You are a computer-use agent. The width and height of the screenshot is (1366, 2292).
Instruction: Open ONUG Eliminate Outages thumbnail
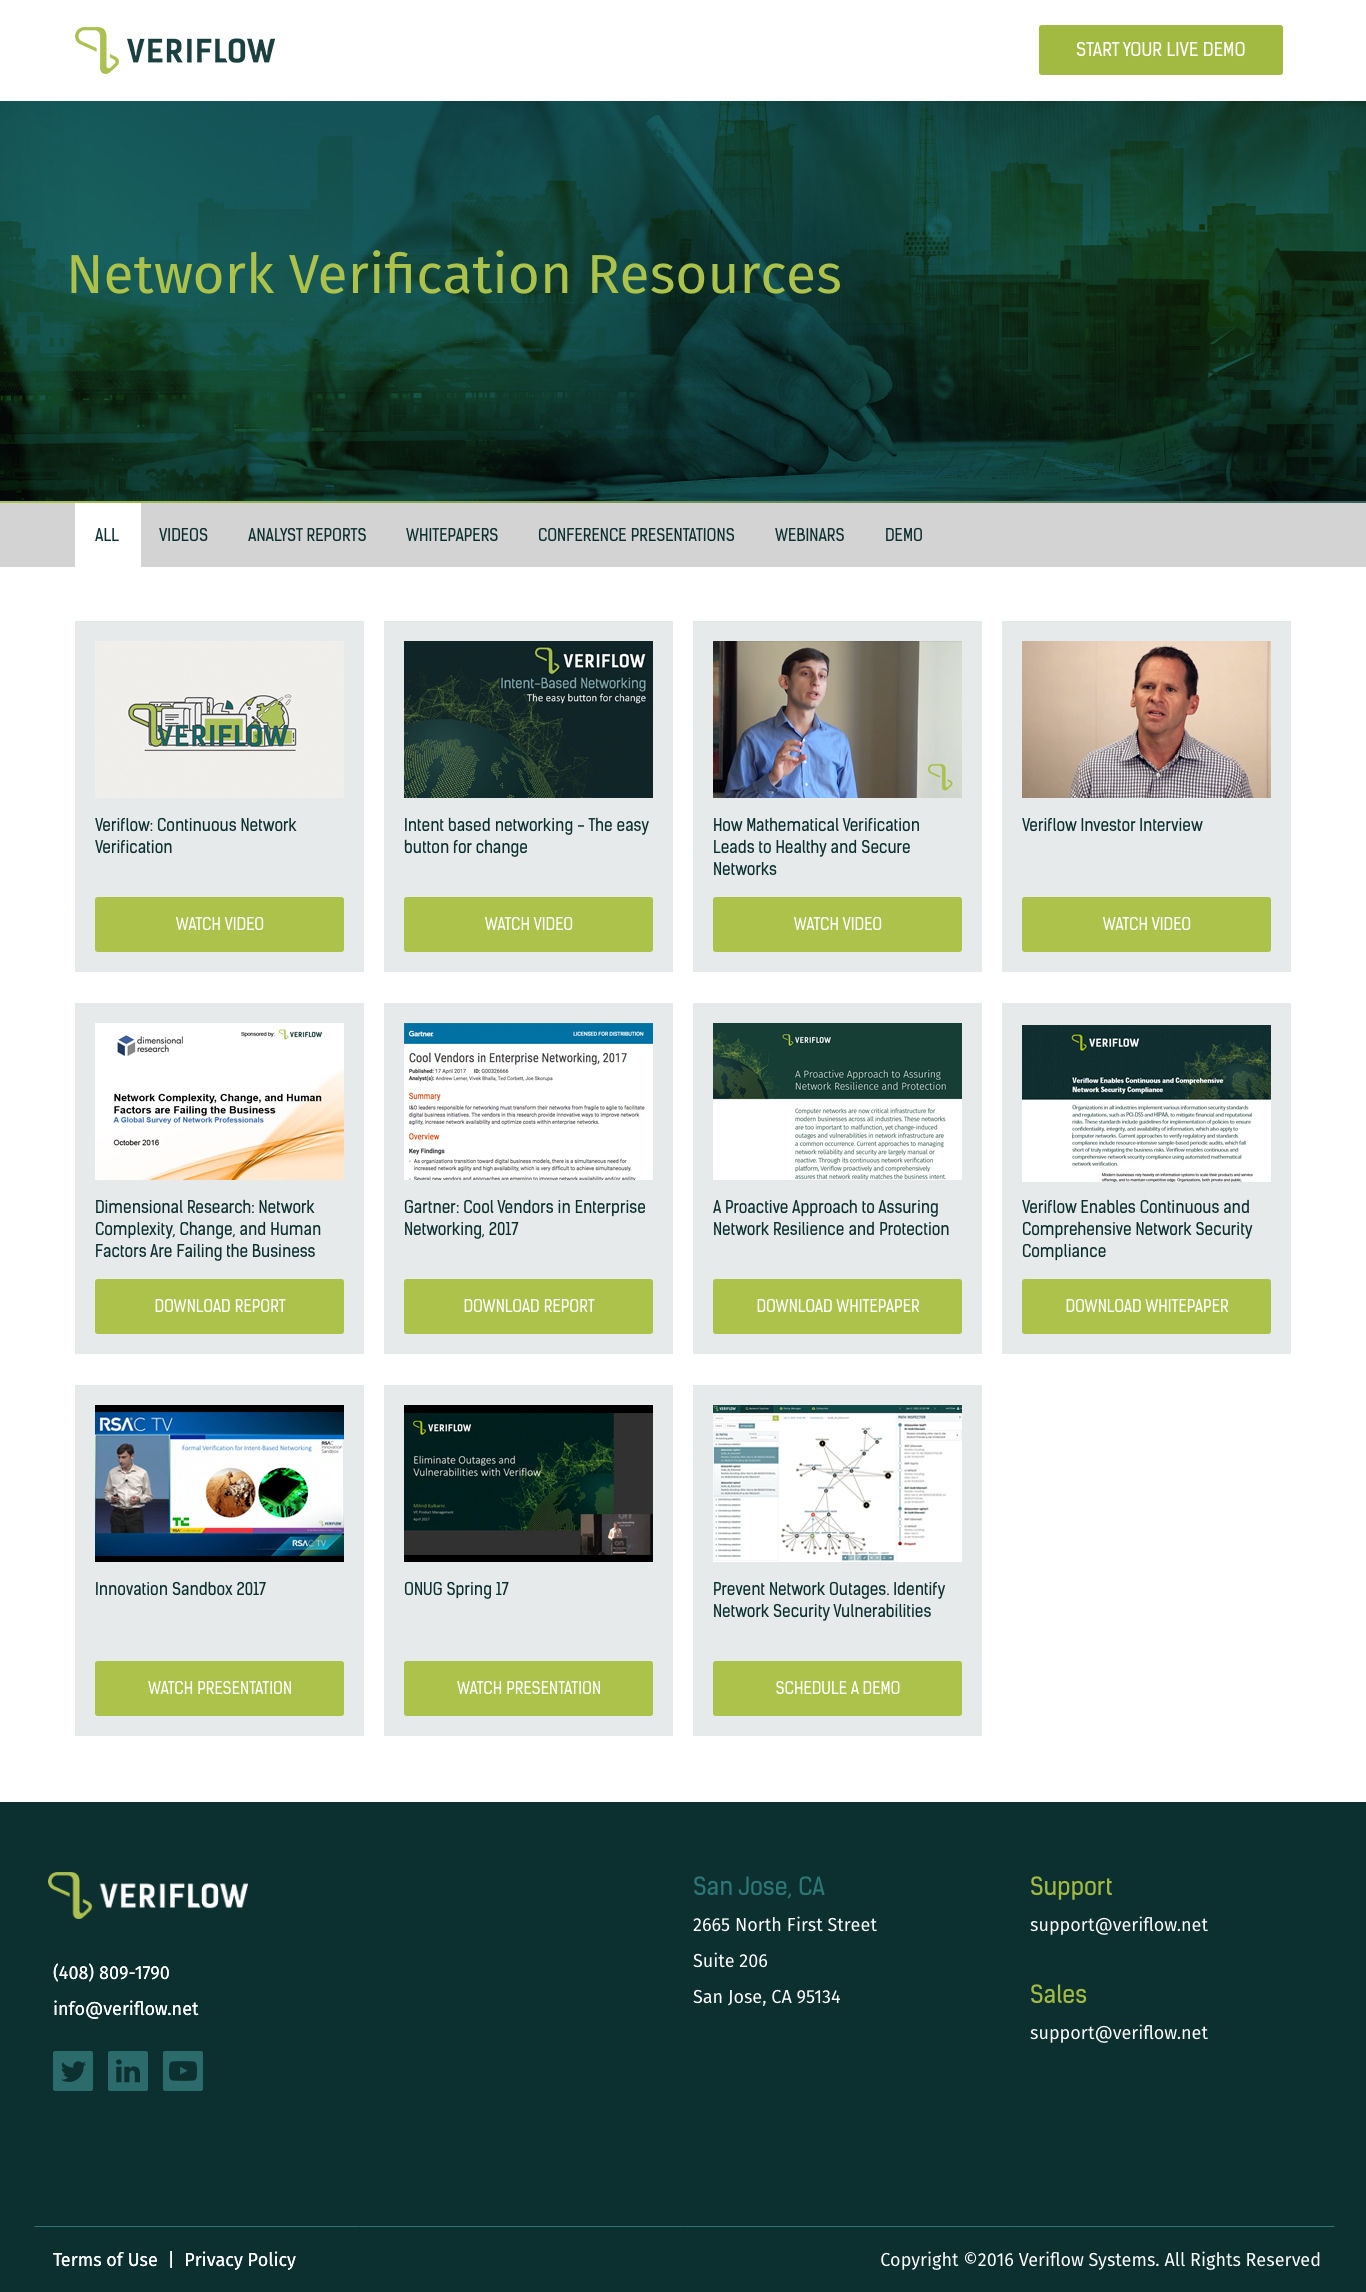pyautogui.click(x=528, y=1483)
